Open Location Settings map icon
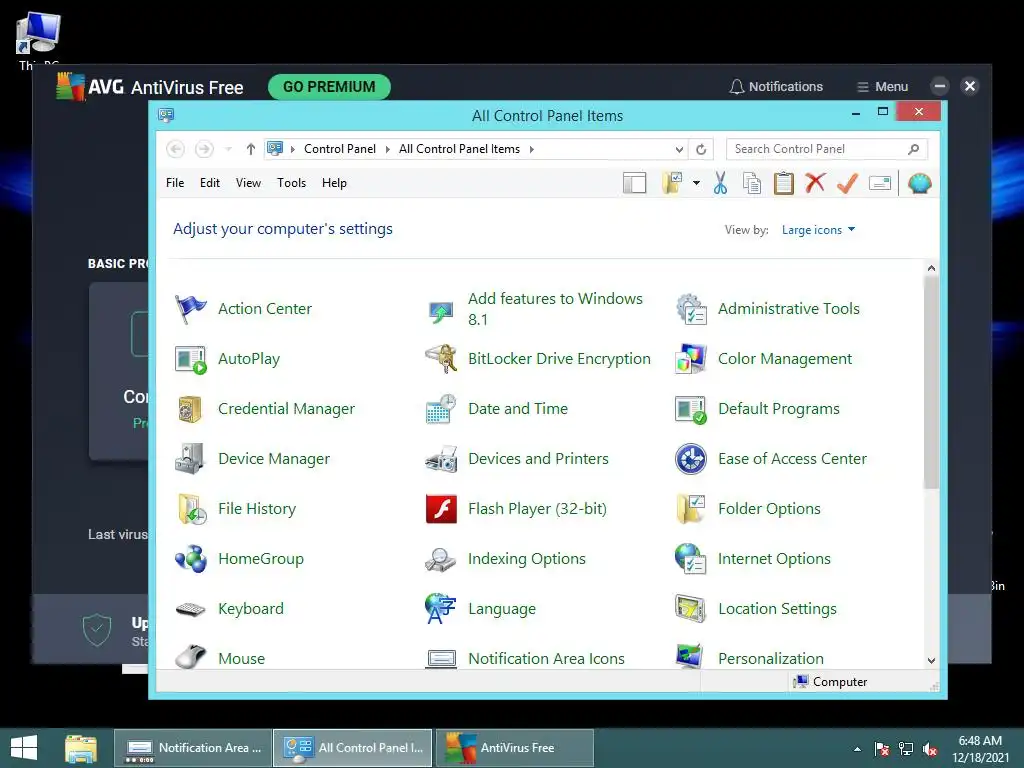The width and height of the screenshot is (1024, 768). [x=691, y=609]
